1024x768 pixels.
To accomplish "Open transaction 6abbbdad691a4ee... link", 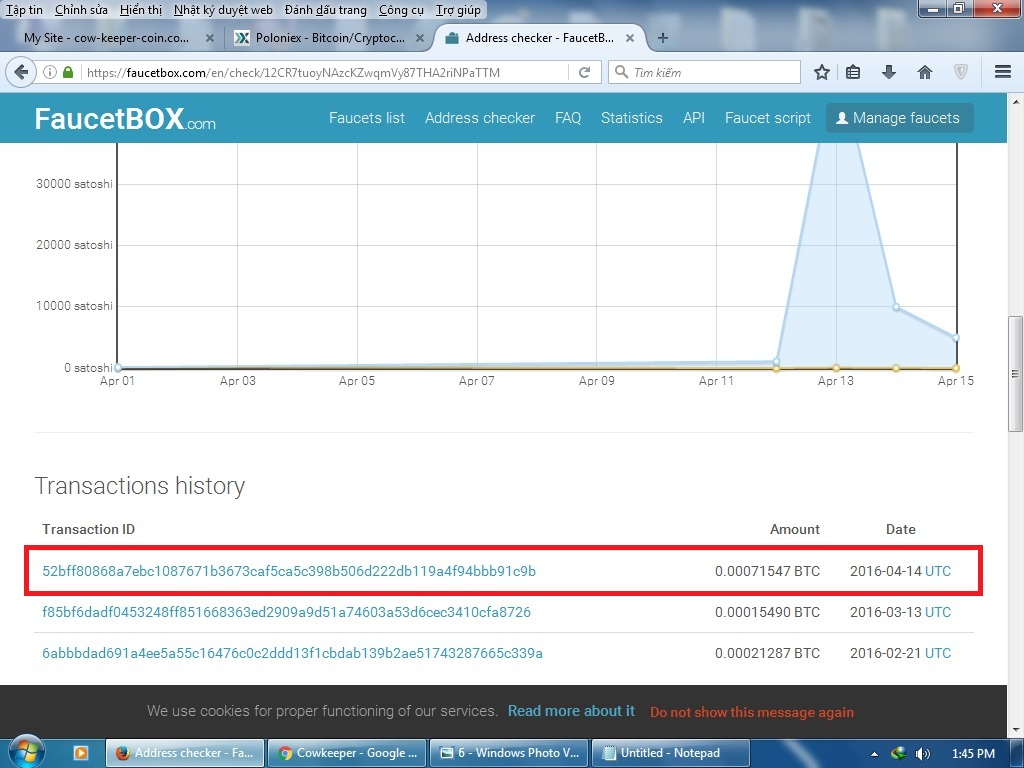I will click(x=292, y=653).
